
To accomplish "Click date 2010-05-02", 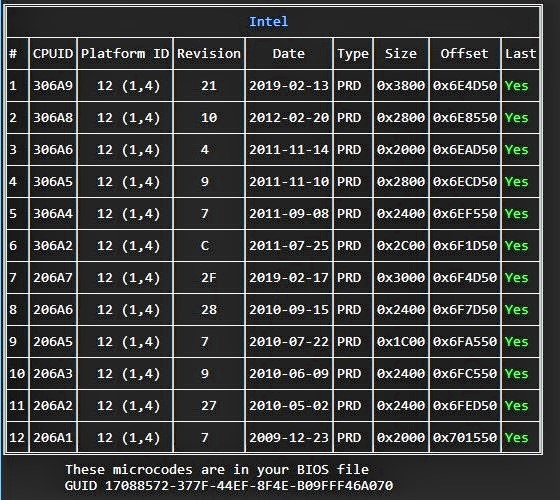I will [289, 406].
